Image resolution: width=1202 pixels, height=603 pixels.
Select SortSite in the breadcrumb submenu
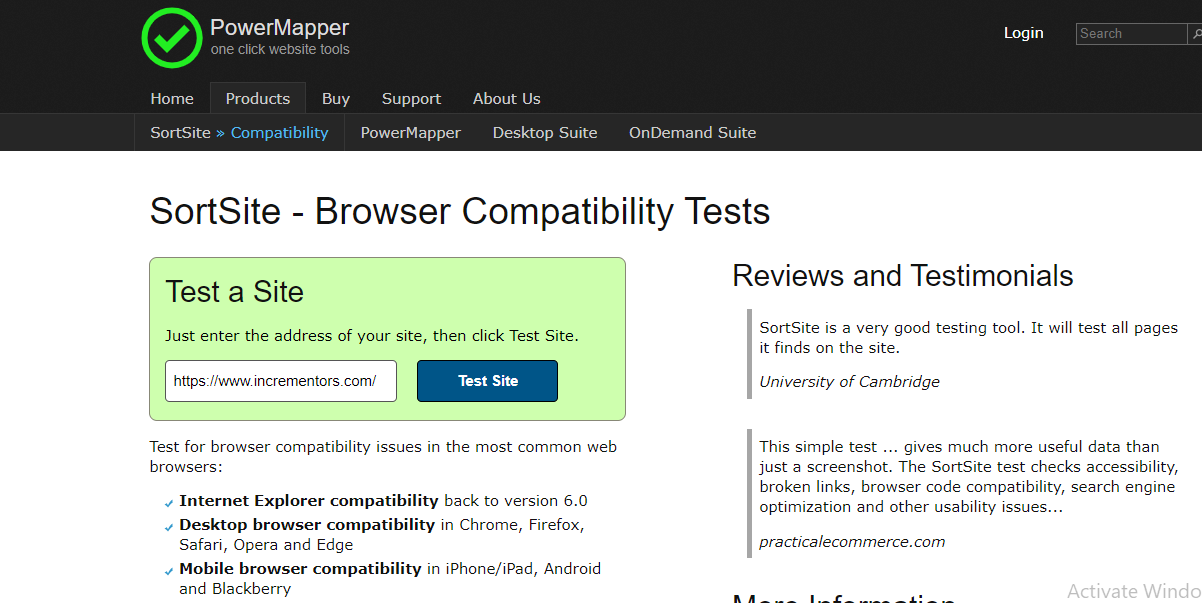[x=181, y=132]
